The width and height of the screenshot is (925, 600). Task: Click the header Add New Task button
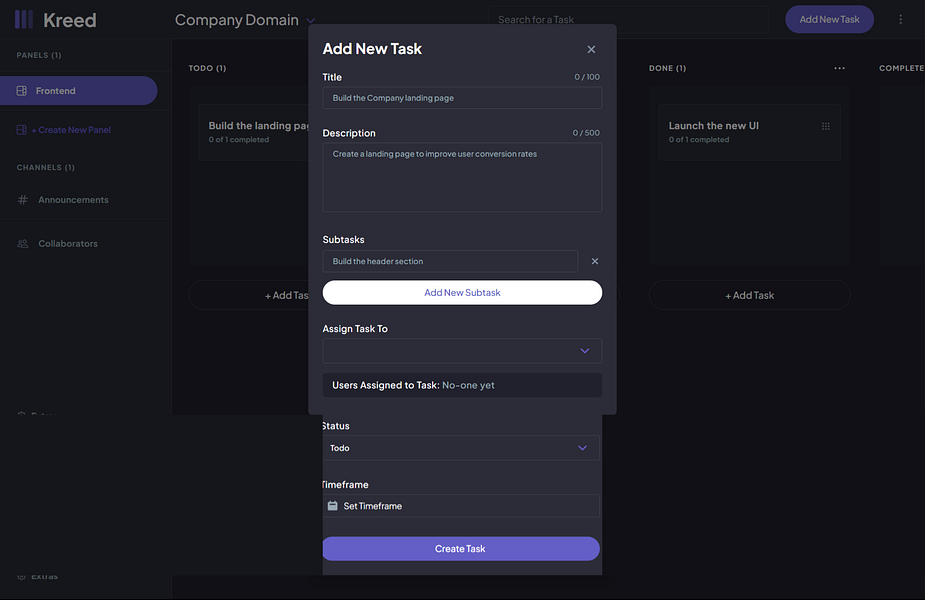[x=829, y=19]
